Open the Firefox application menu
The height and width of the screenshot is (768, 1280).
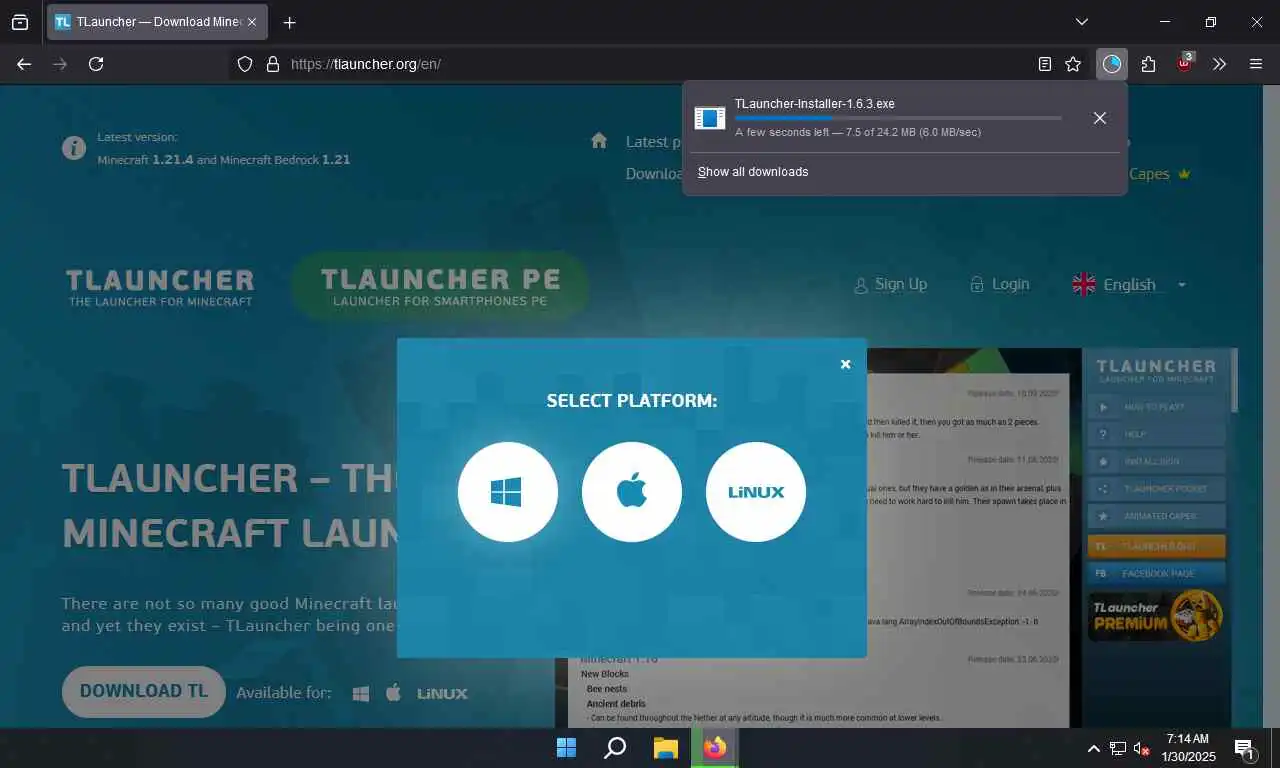(1256, 64)
